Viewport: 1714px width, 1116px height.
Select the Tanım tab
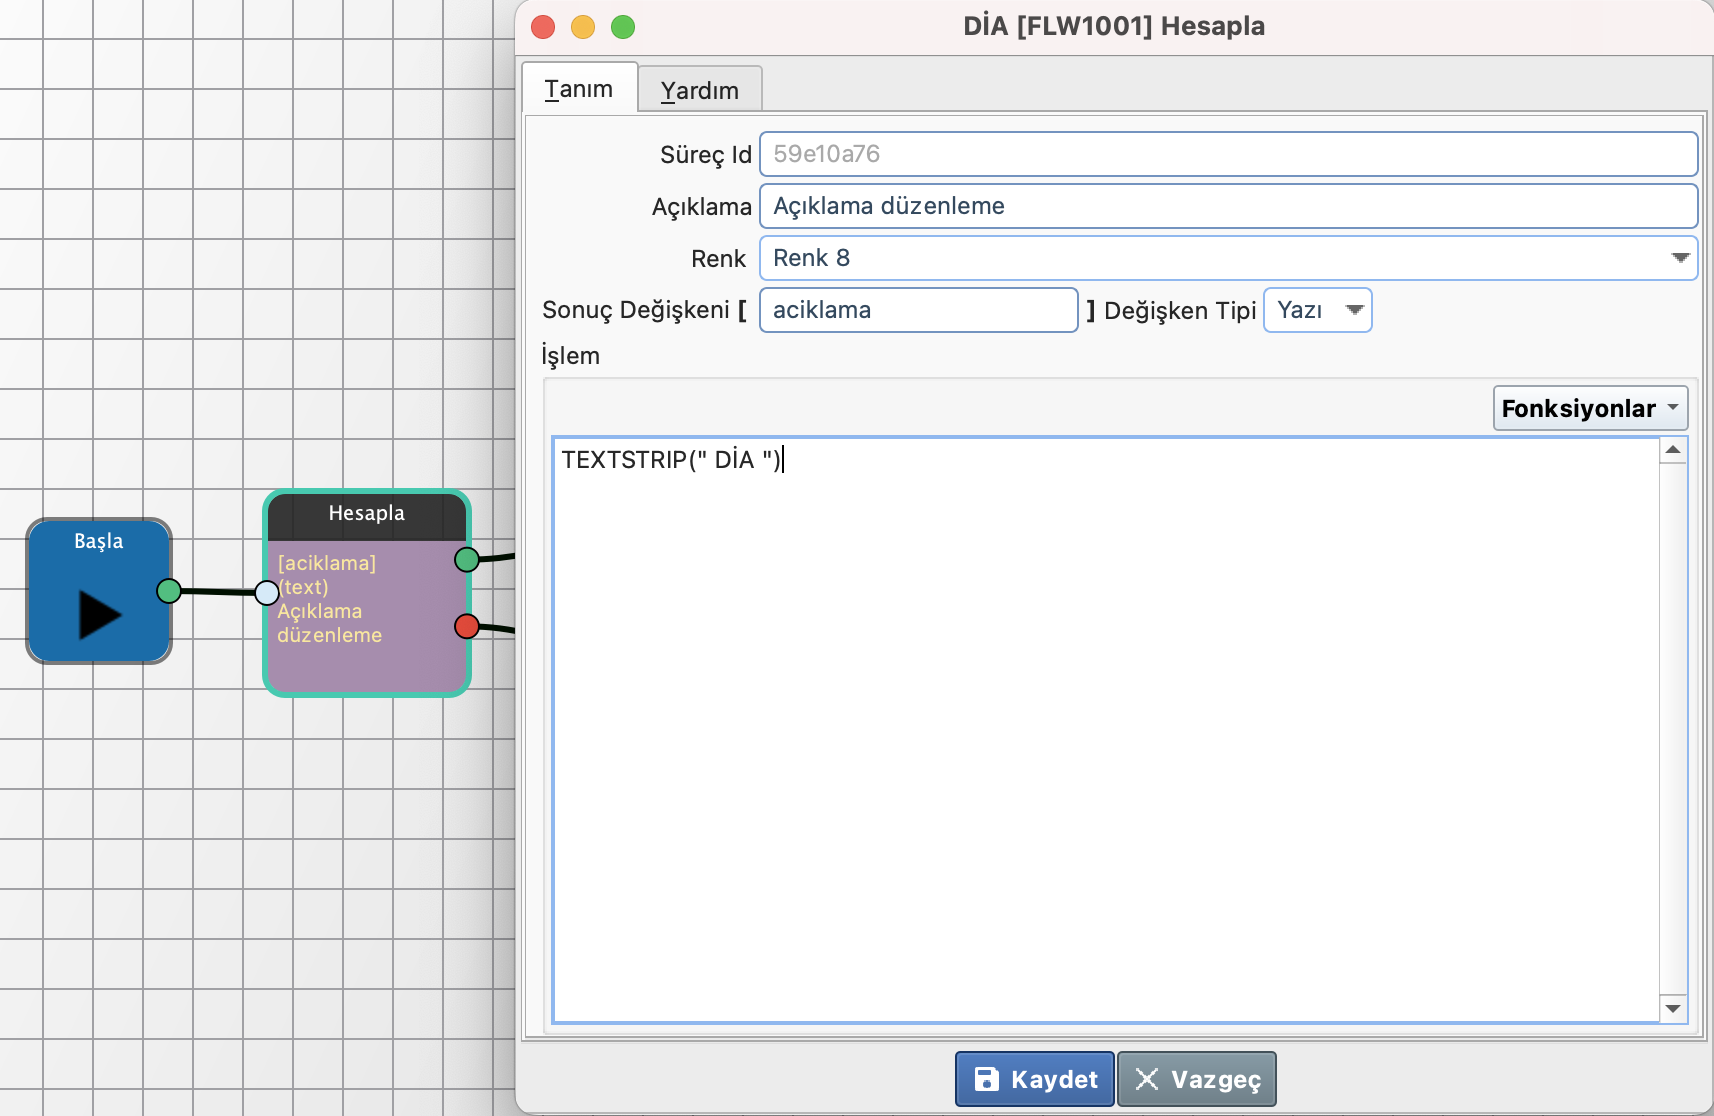click(579, 89)
